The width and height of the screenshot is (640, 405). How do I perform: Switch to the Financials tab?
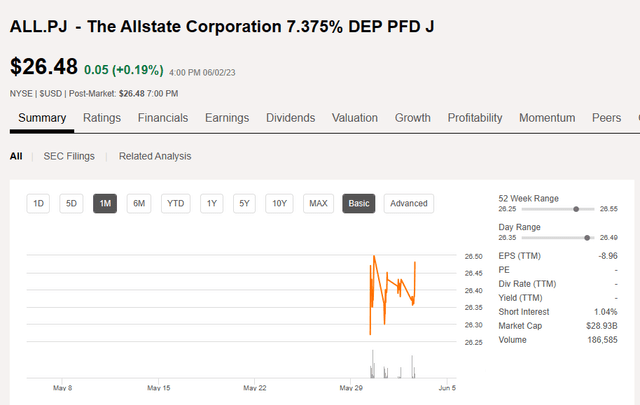point(163,118)
